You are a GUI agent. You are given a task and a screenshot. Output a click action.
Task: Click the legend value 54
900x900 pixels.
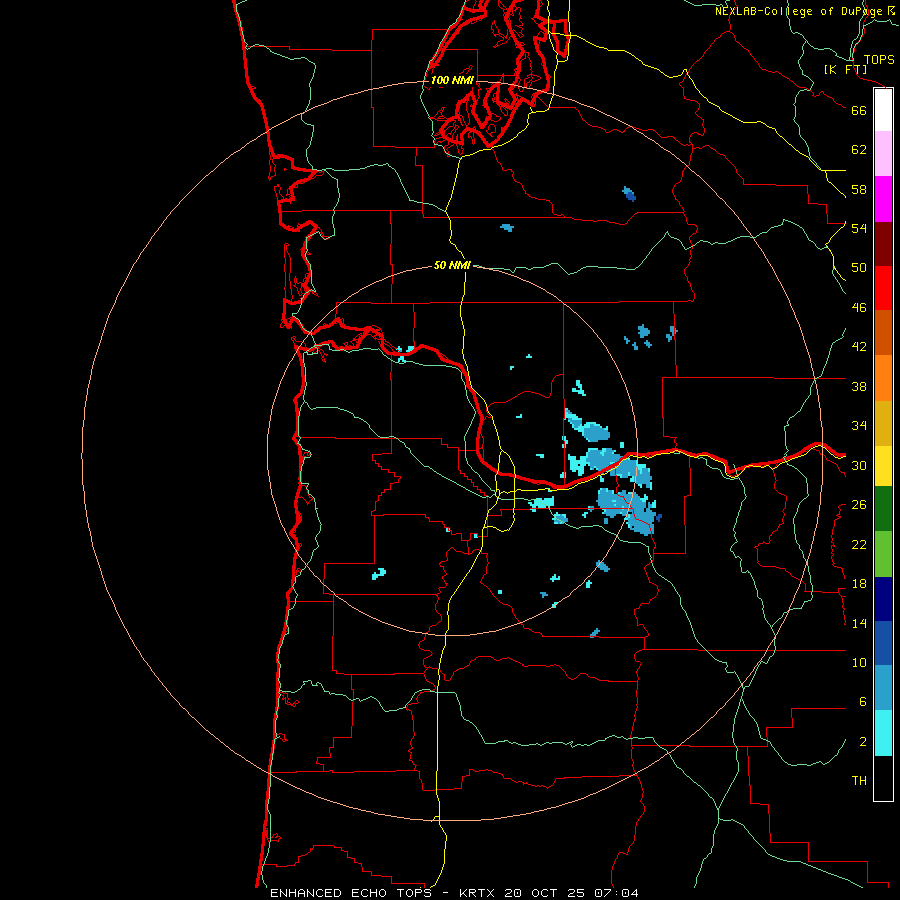tap(859, 228)
